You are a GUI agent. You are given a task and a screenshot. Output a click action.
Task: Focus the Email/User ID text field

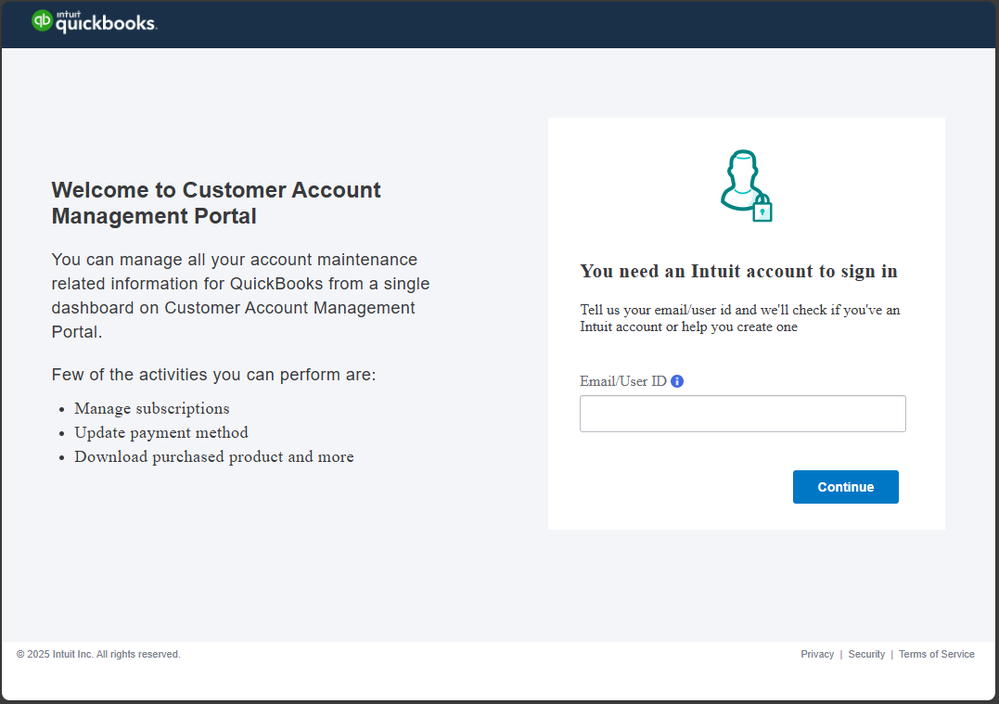pos(742,414)
